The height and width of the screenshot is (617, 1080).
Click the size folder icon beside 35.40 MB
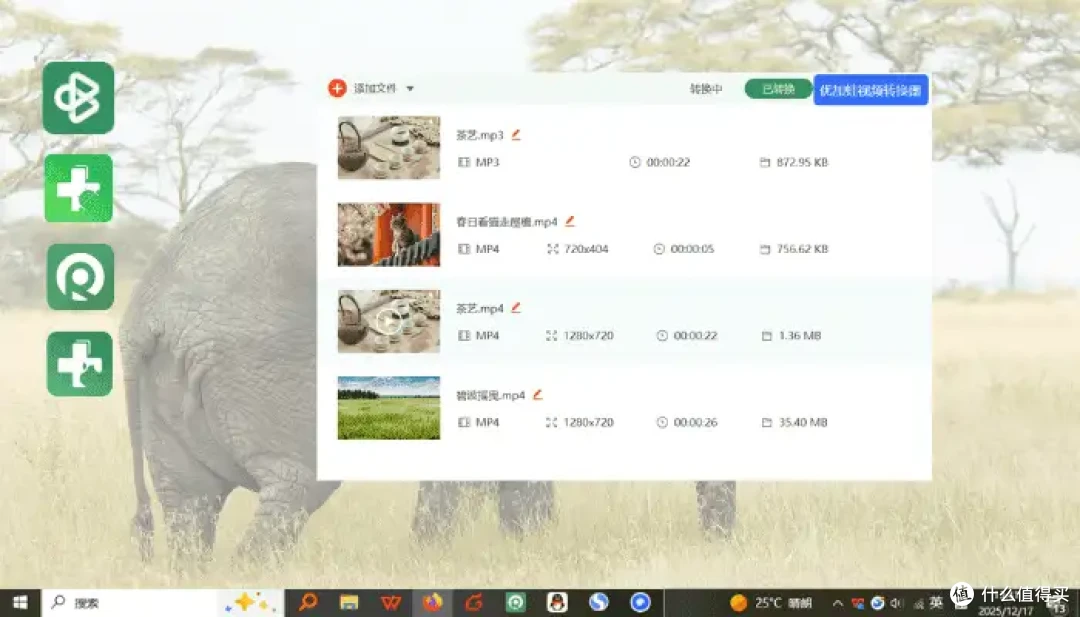coord(767,422)
